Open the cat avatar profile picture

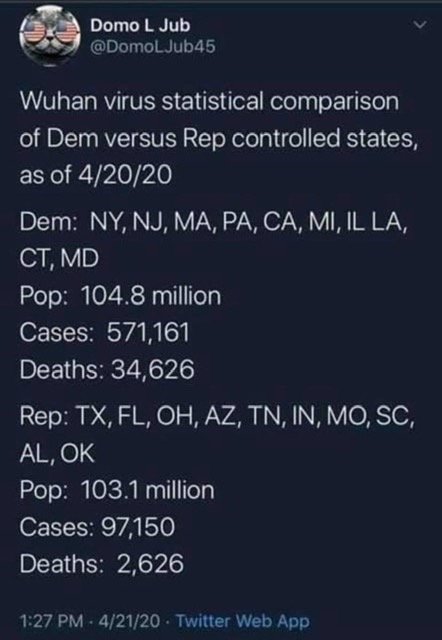pyautogui.click(x=49, y=35)
